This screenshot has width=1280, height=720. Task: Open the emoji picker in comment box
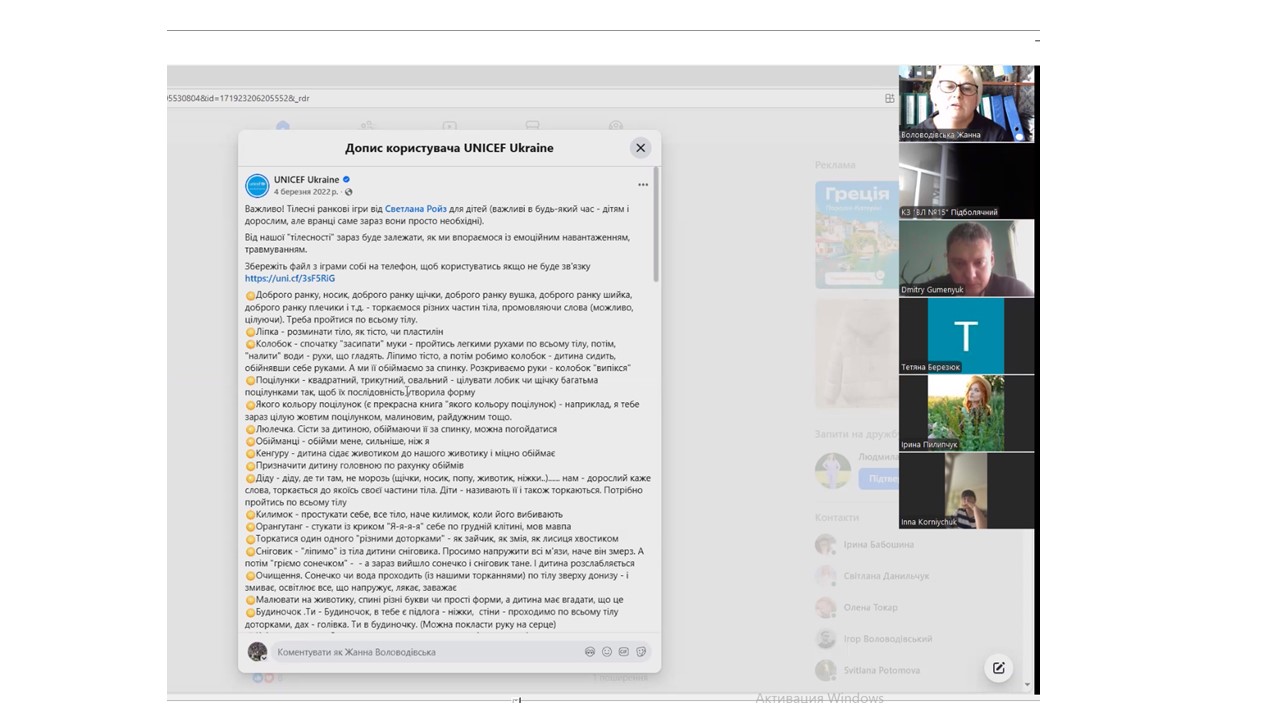pos(607,652)
